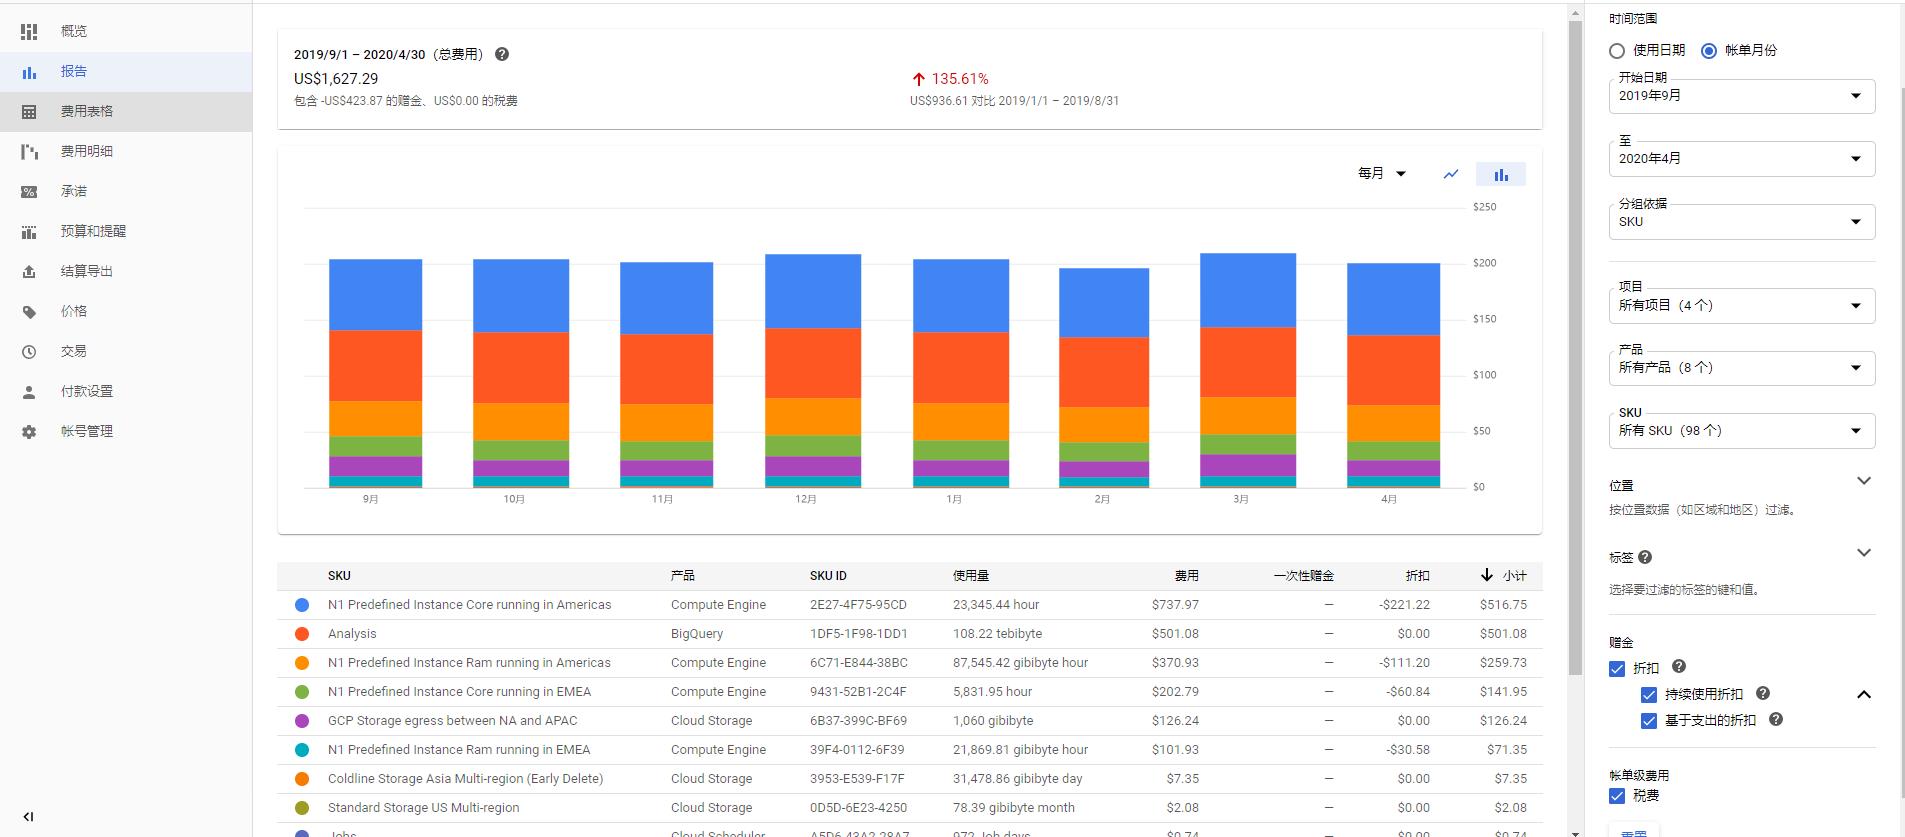Open the 开始日期 2019年9月 field
1905x837 pixels.
click(1741, 96)
